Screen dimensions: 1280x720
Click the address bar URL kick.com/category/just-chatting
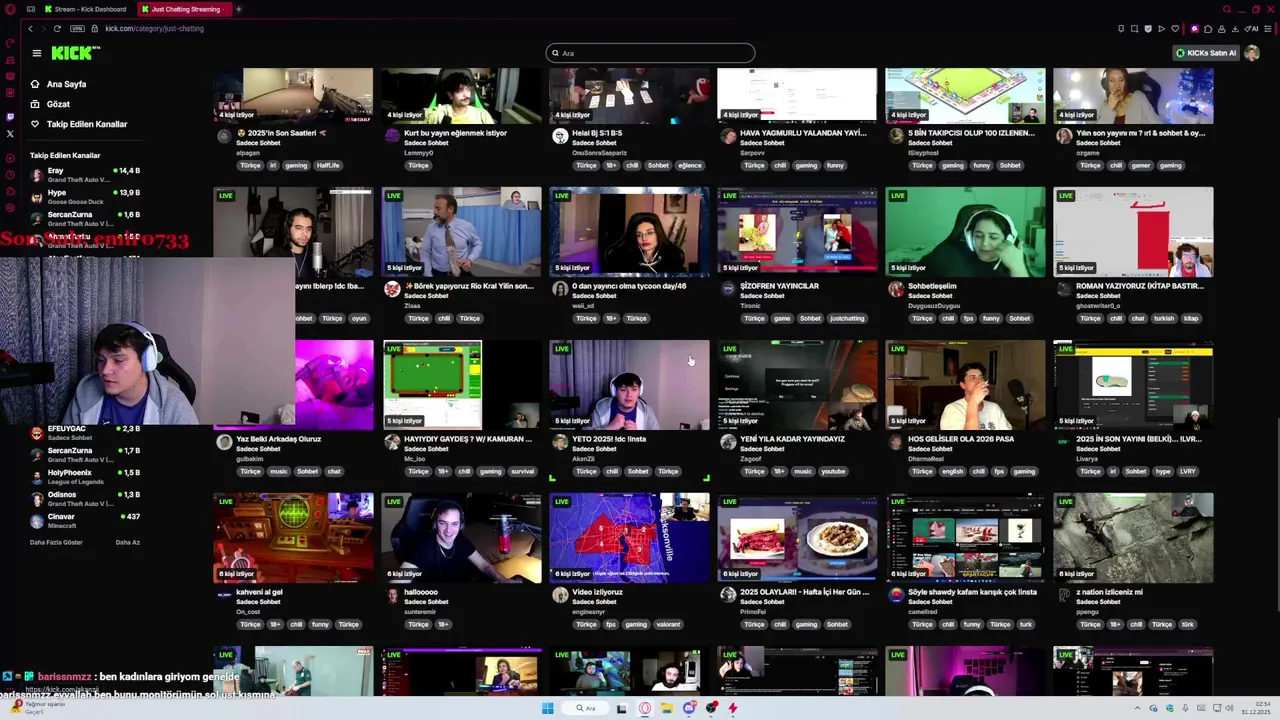click(154, 28)
